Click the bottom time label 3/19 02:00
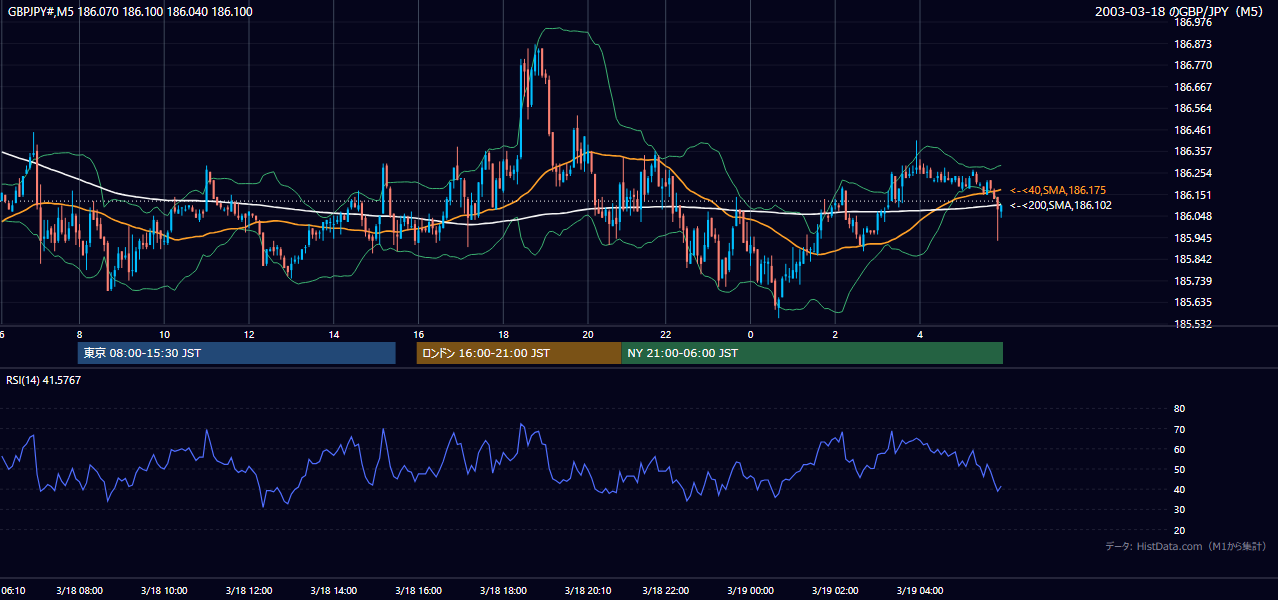 point(835,590)
